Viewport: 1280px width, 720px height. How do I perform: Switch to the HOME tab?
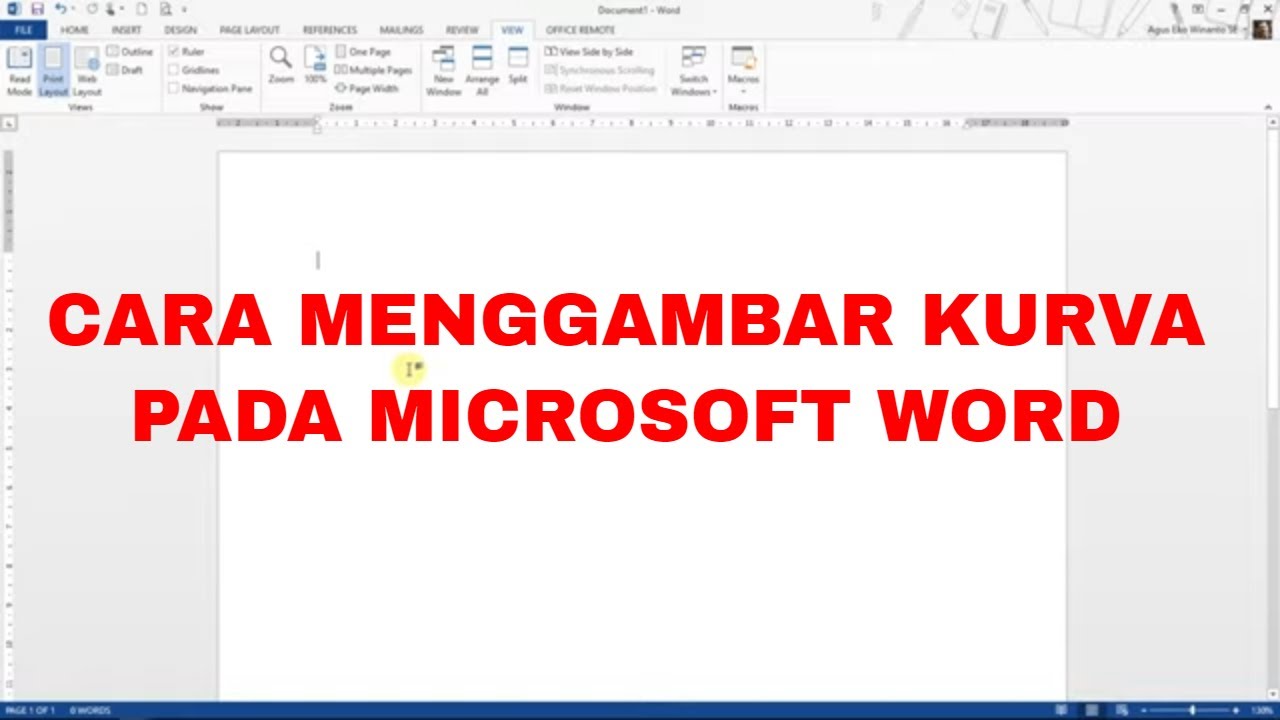(75, 30)
